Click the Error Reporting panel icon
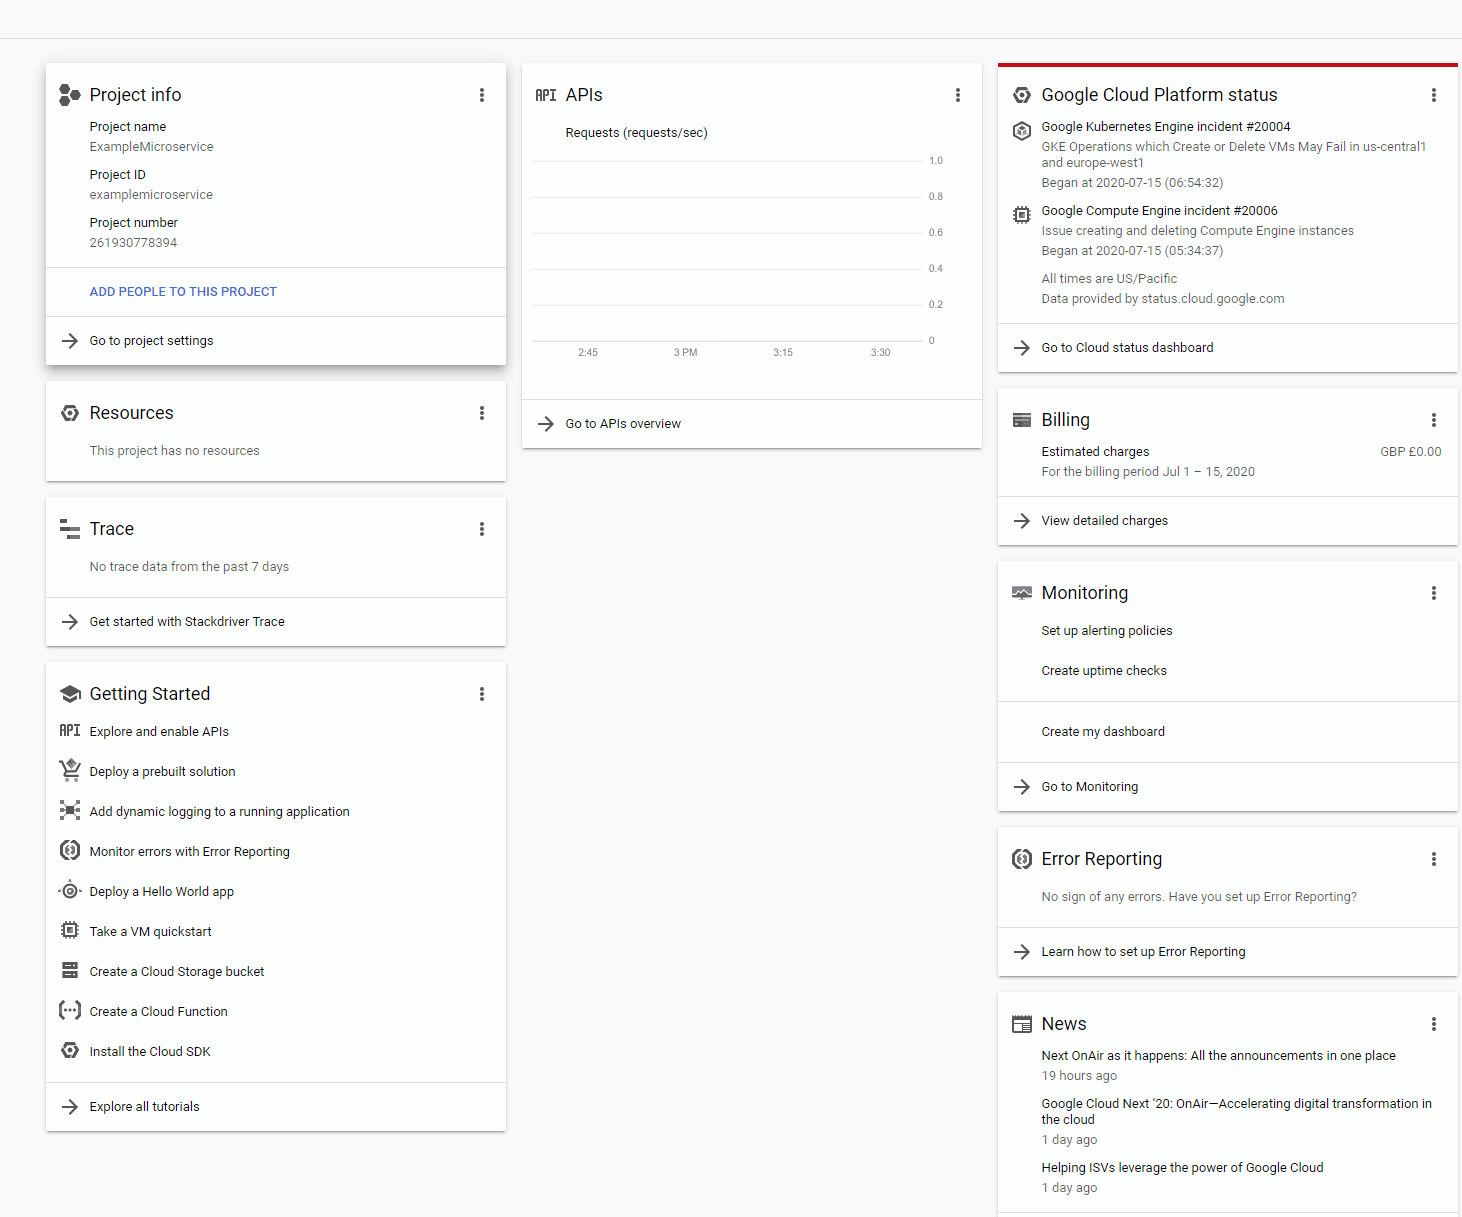The height and width of the screenshot is (1217, 1462). 1021,858
